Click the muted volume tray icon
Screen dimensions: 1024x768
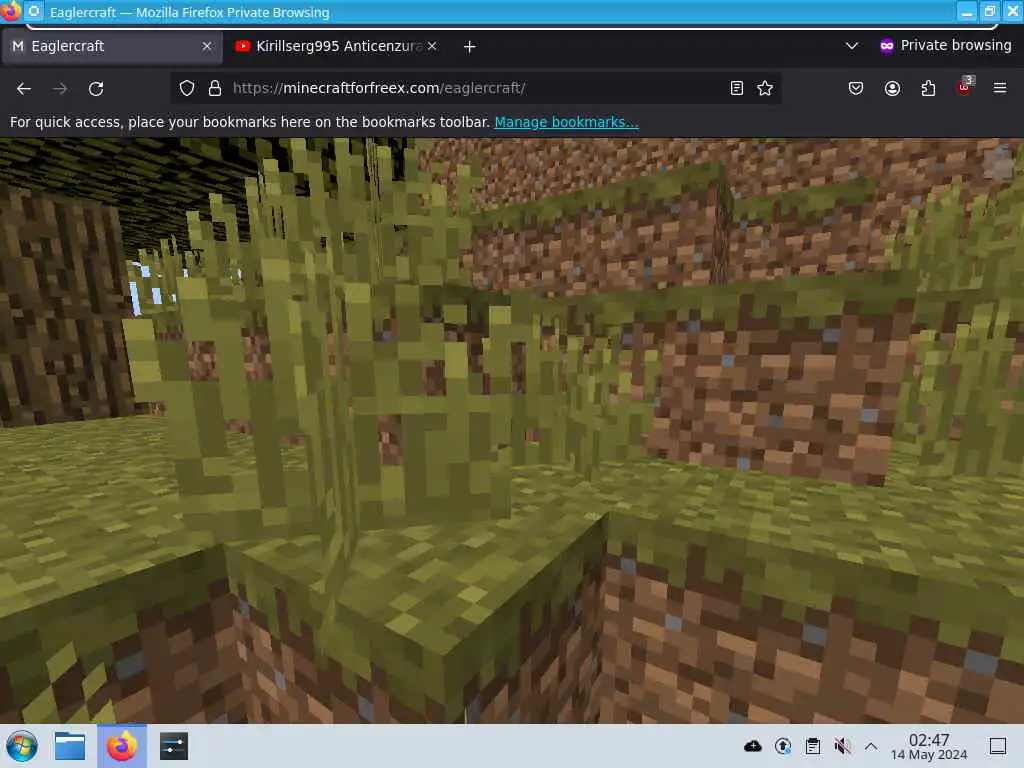[842, 746]
